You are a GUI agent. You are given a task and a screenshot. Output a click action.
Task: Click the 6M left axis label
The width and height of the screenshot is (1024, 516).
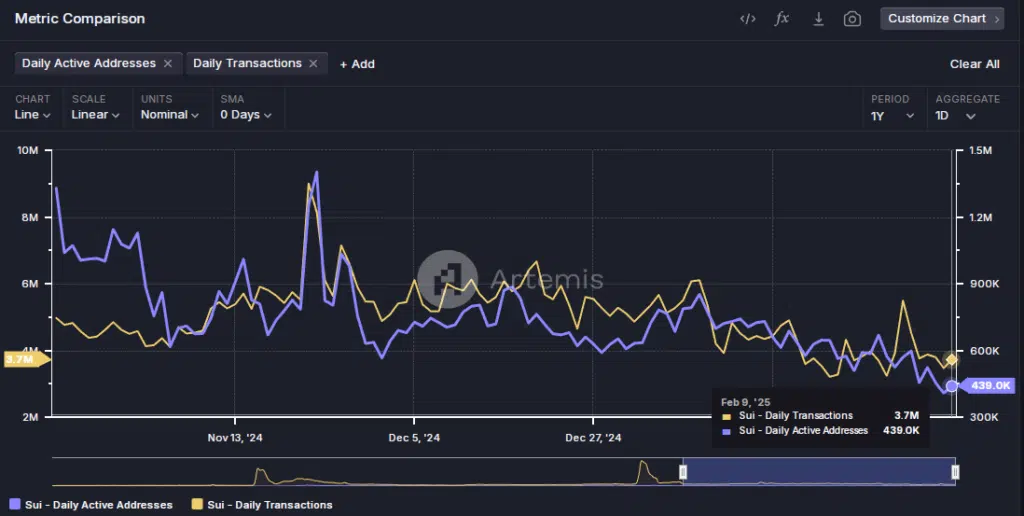30,284
